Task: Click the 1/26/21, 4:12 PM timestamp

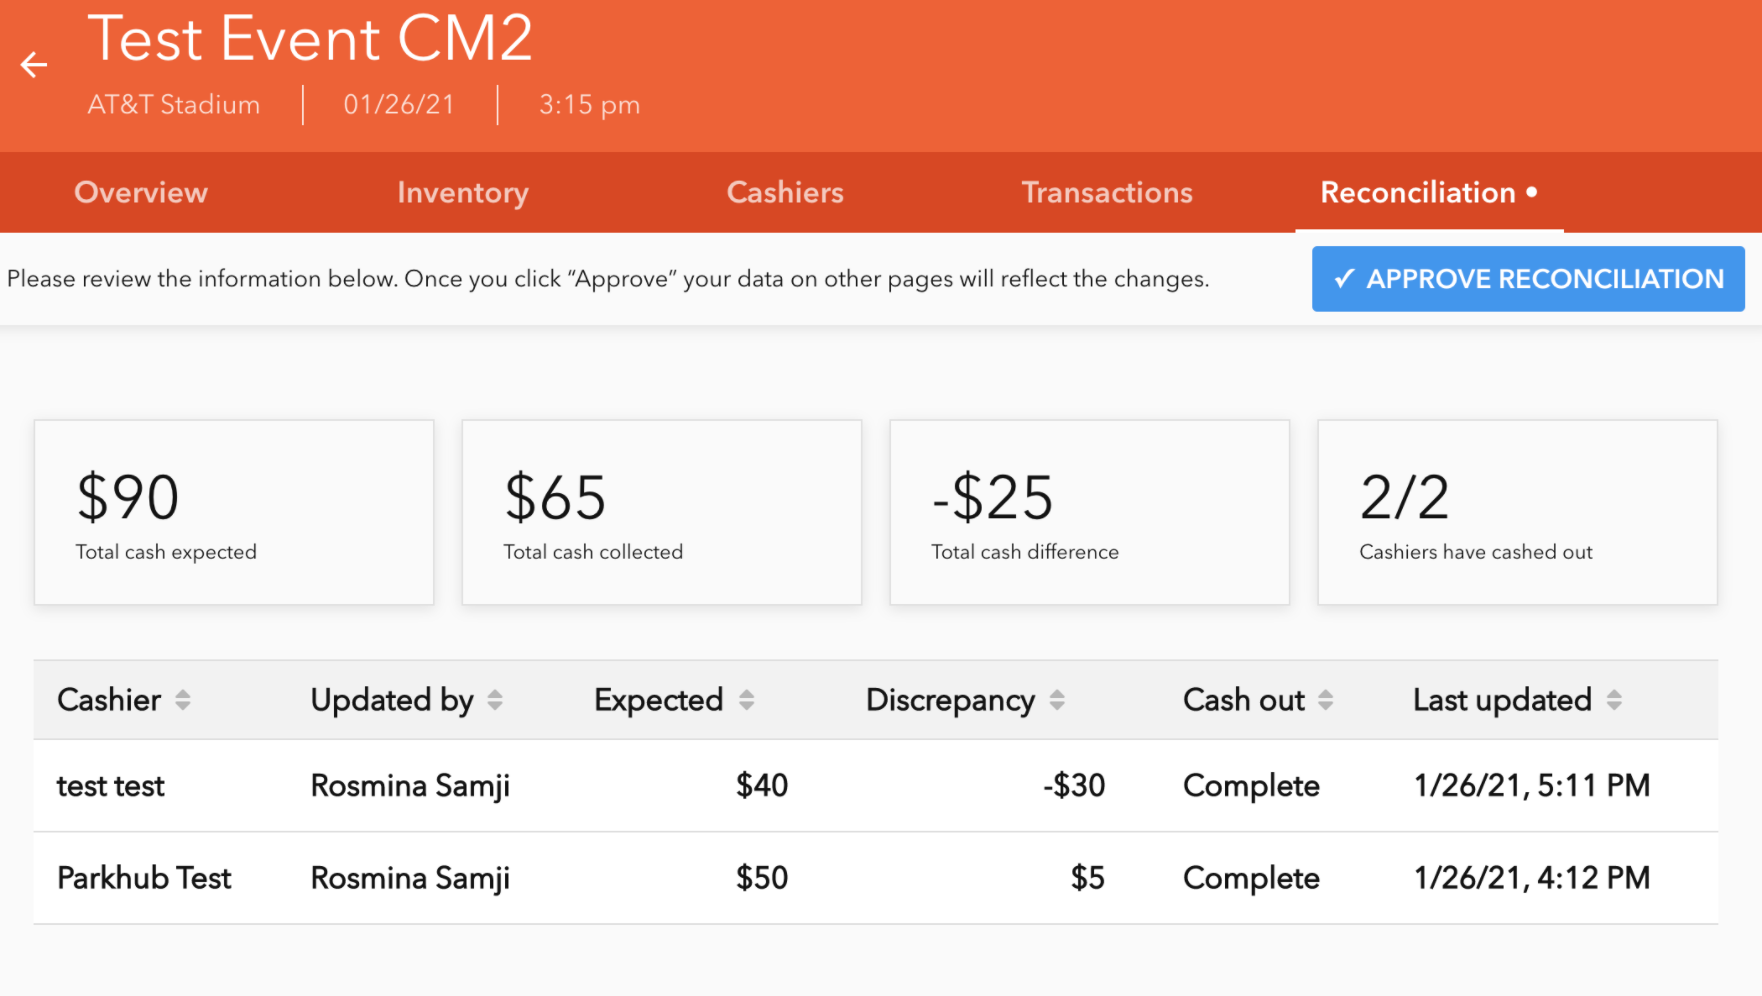Action: click(1532, 878)
